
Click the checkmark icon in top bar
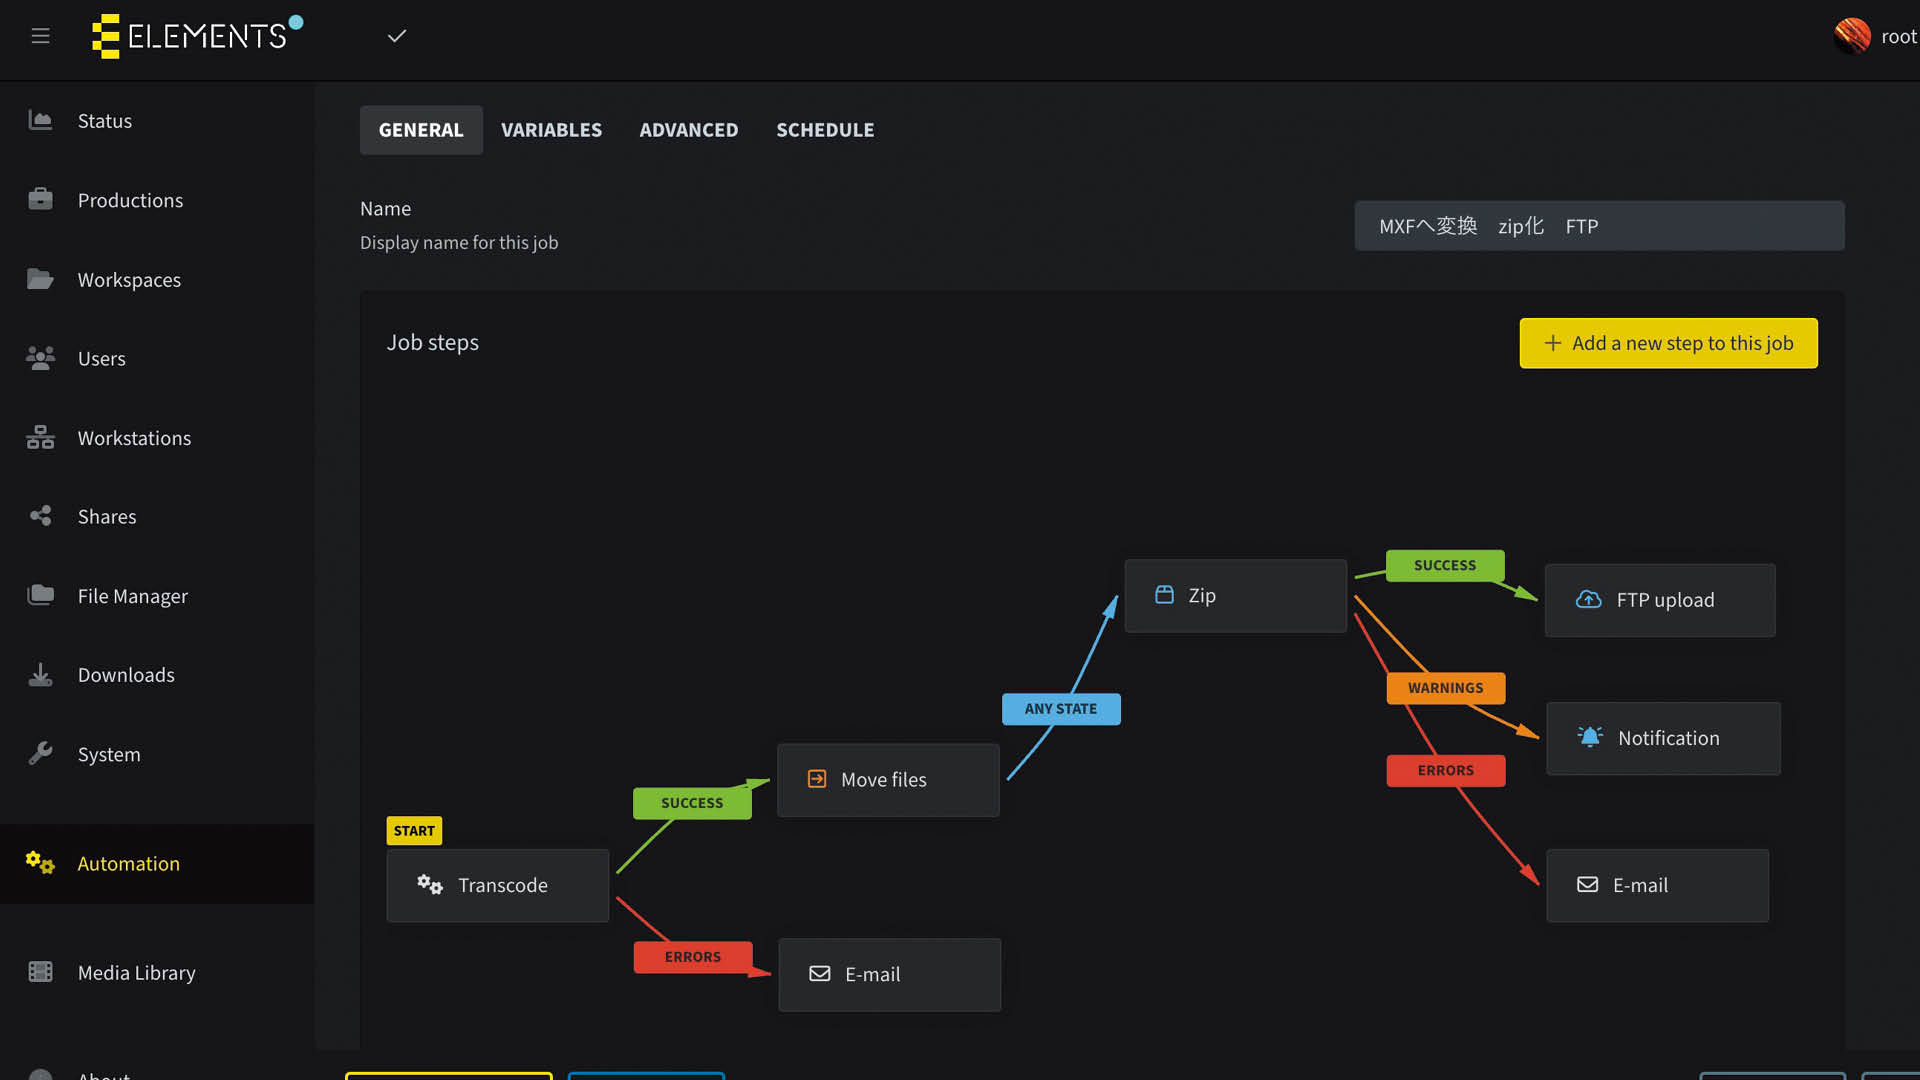point(397,36)
